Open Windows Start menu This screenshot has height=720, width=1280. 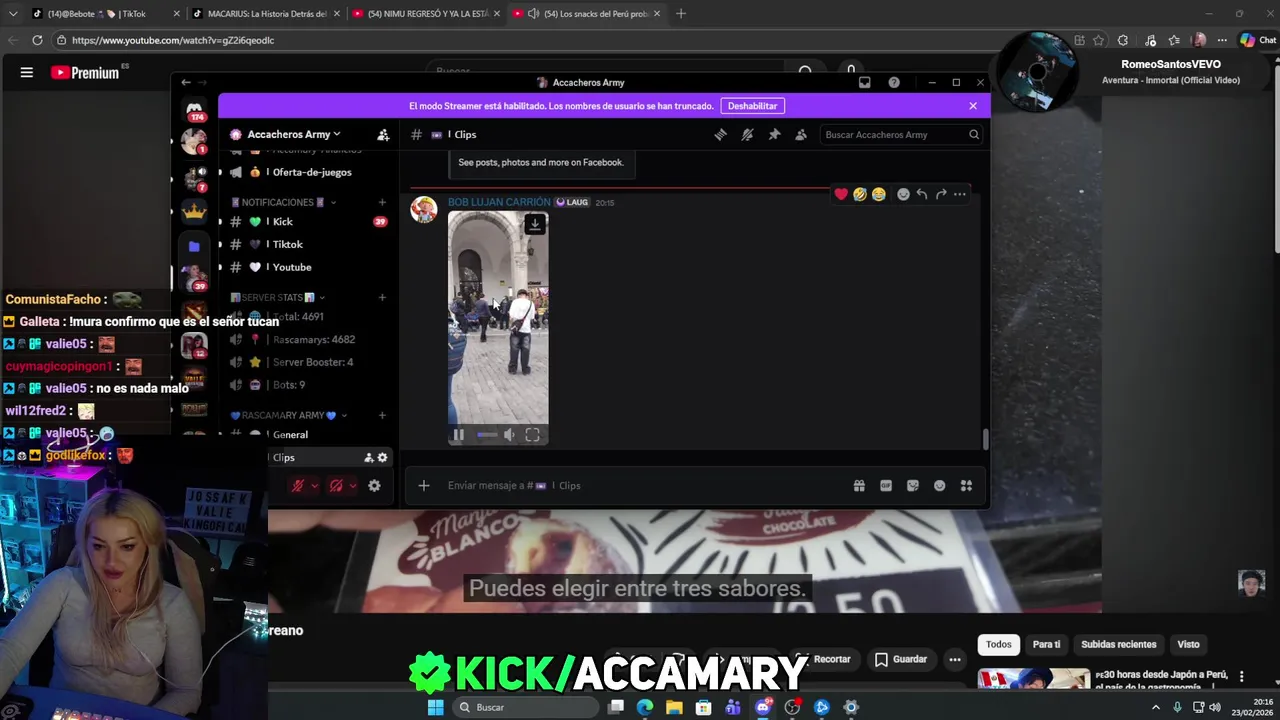[435, 707]
